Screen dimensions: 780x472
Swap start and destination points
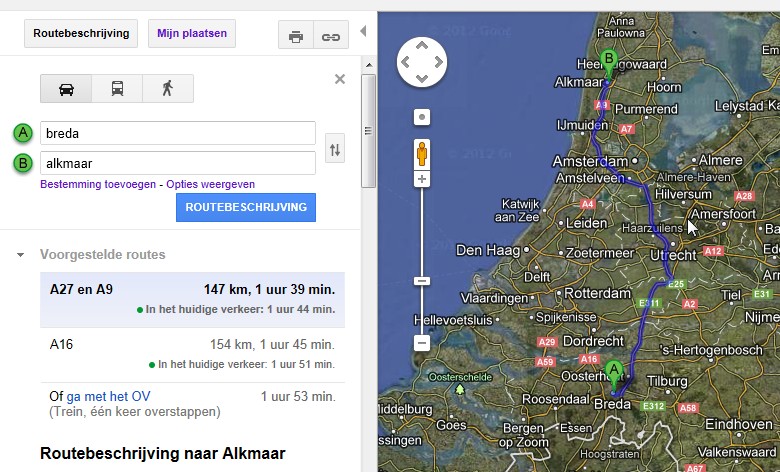(x=335, y=149)
